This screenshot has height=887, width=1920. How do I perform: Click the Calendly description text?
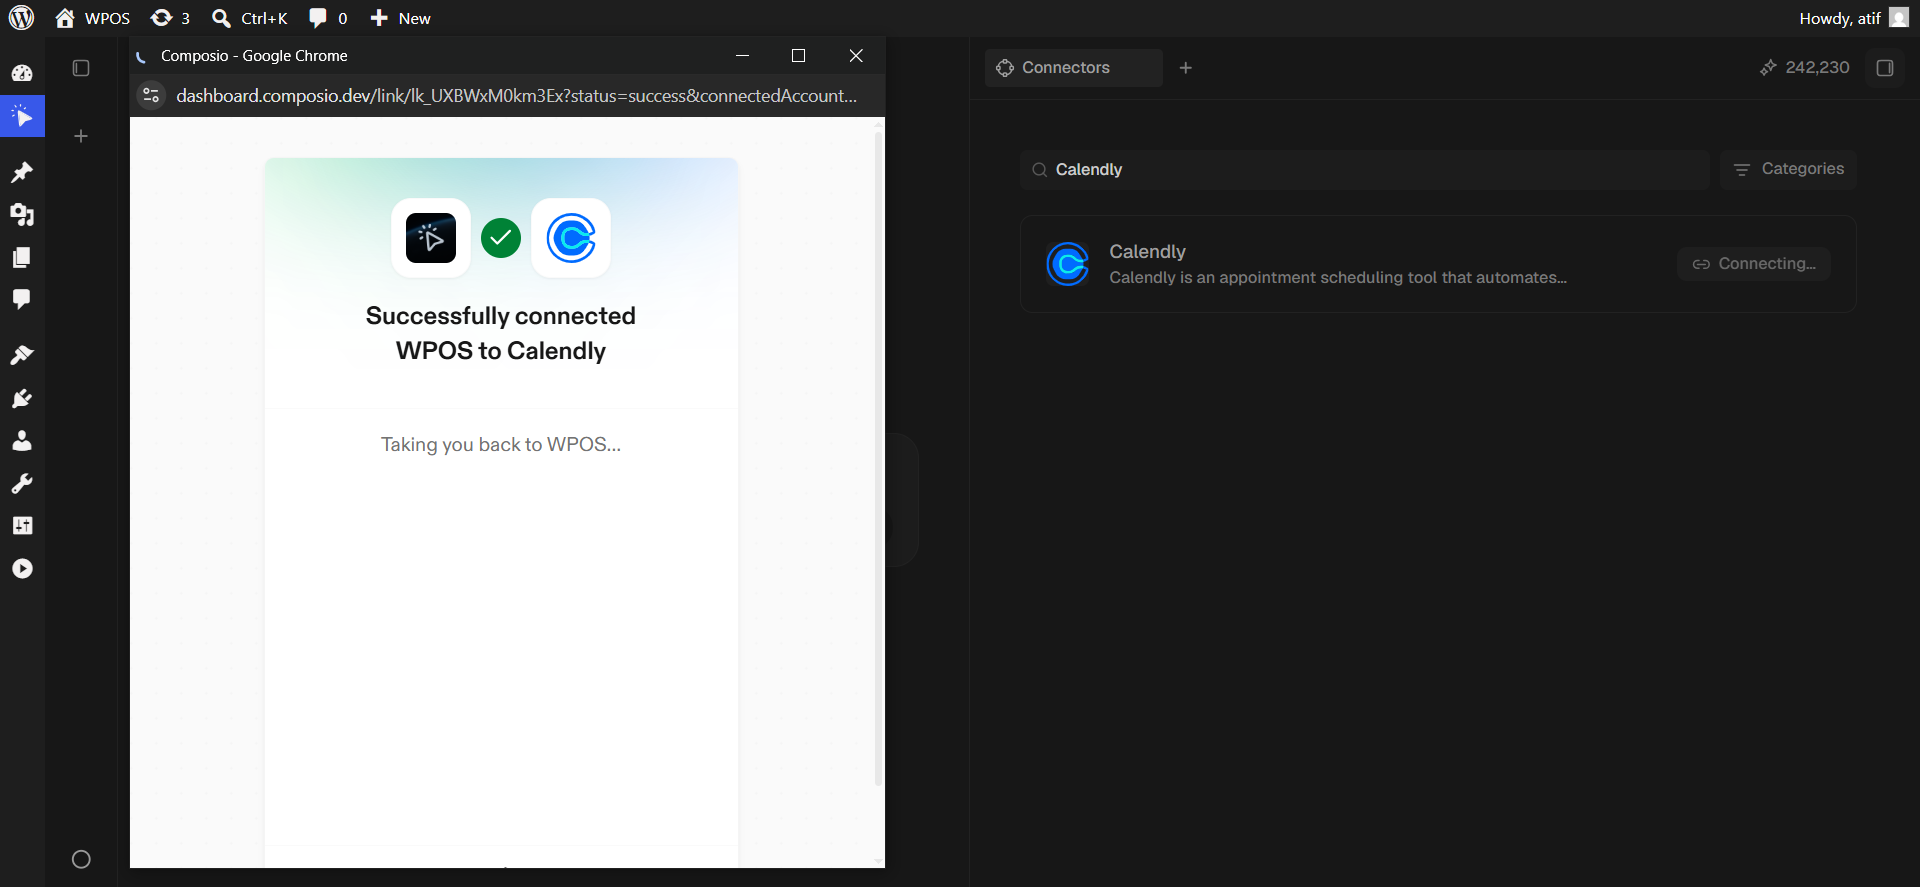point(1338,278)
